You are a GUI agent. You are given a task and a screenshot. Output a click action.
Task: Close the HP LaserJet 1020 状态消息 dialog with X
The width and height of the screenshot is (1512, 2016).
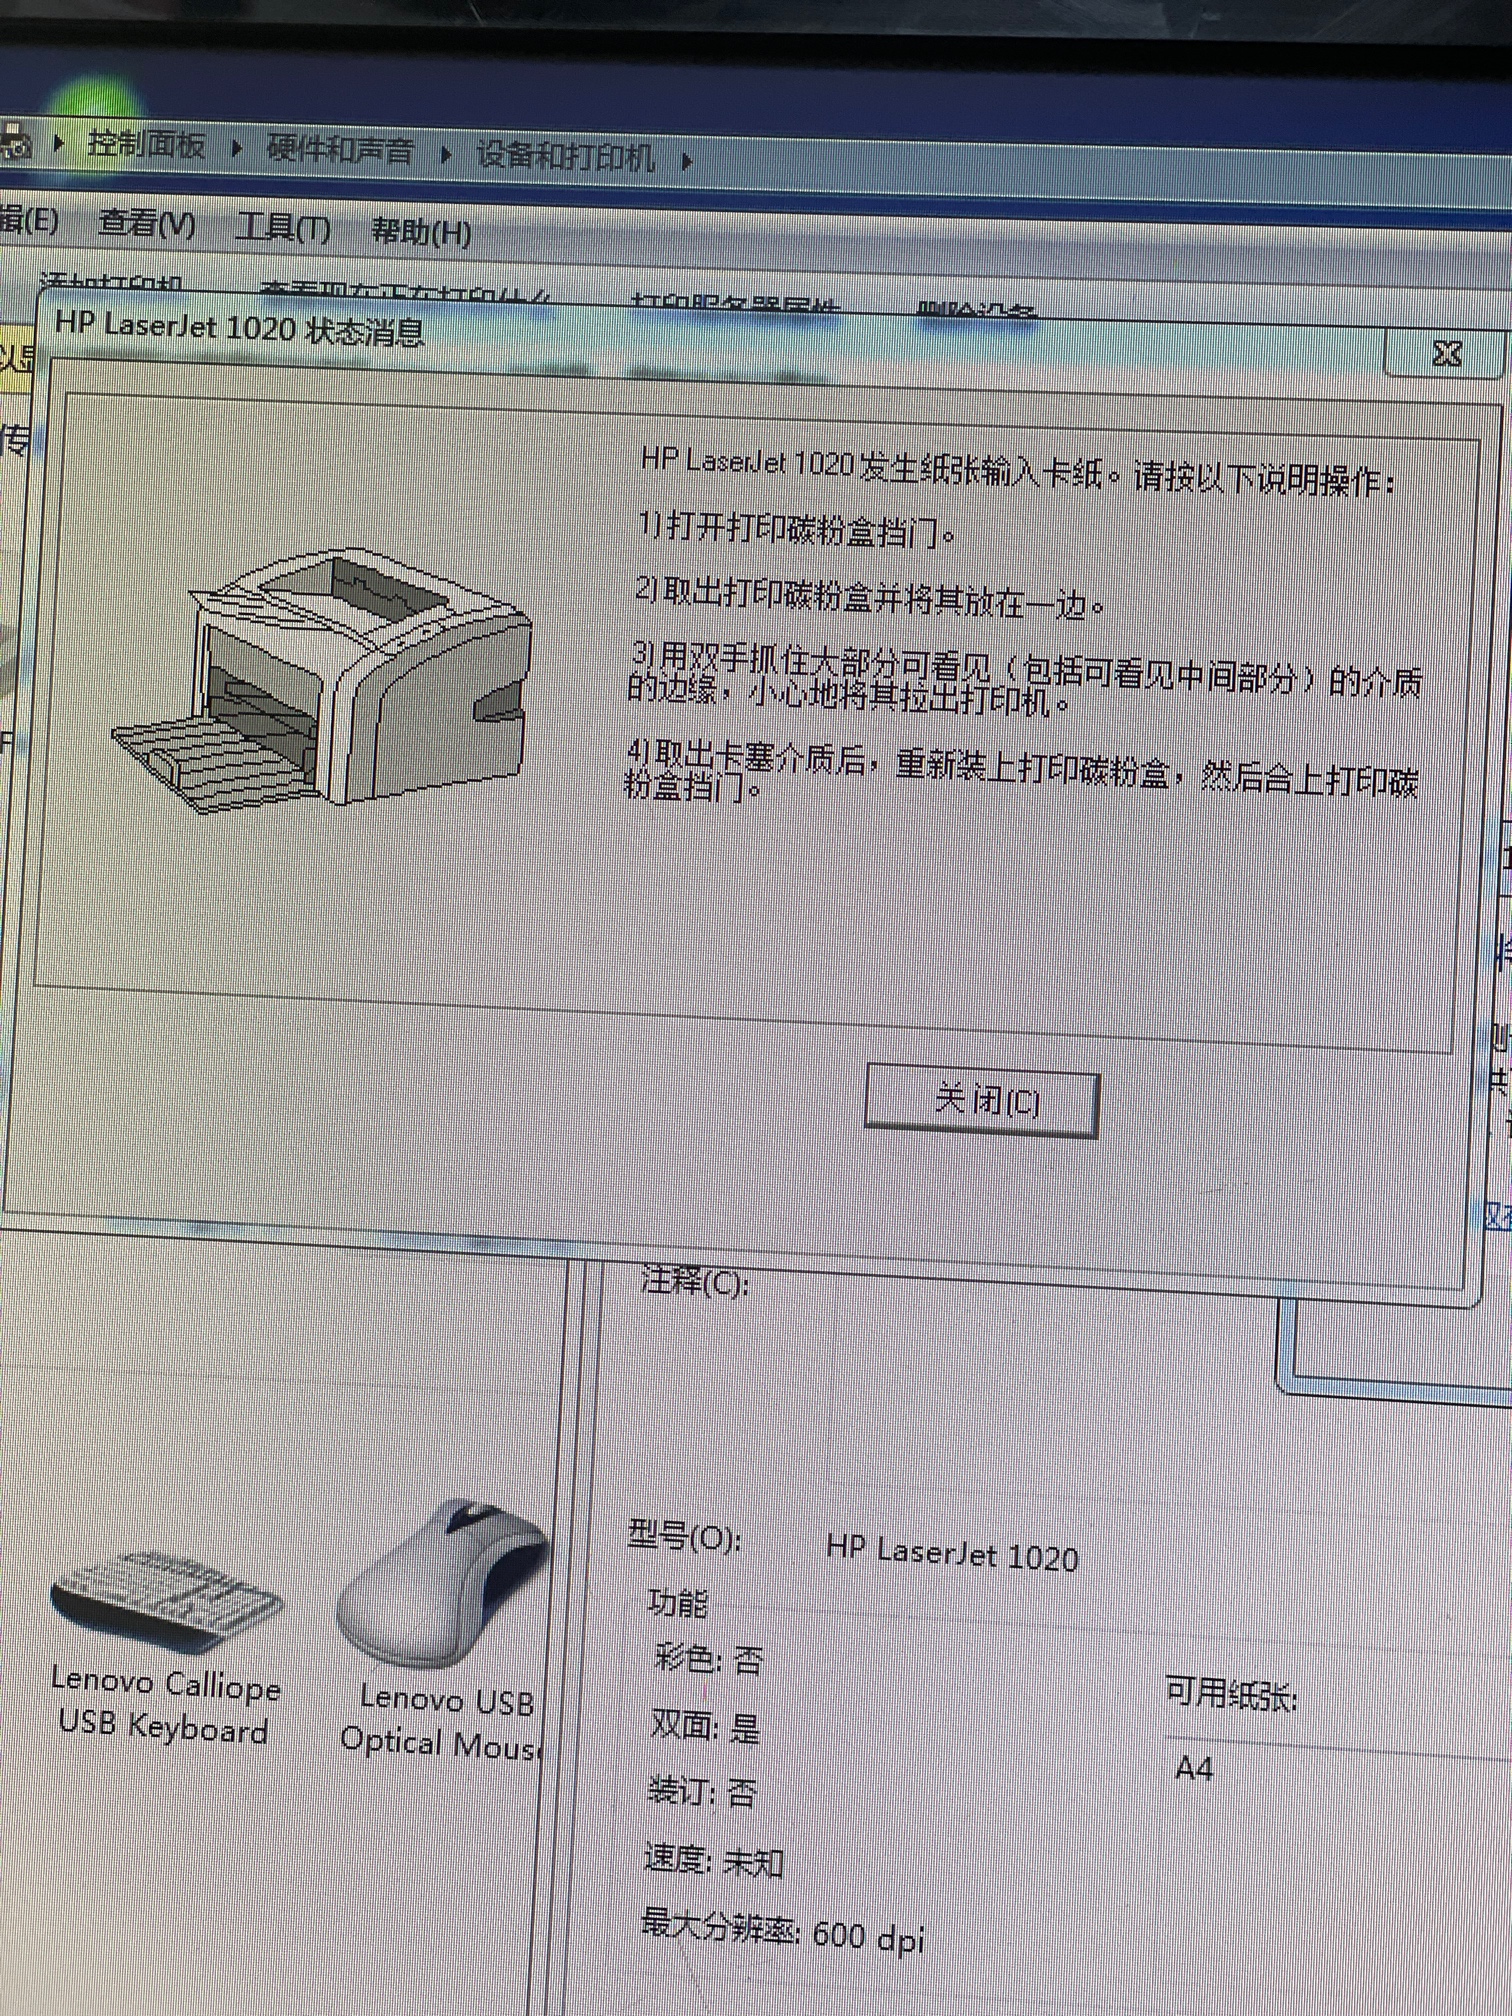coord(1446,353)
